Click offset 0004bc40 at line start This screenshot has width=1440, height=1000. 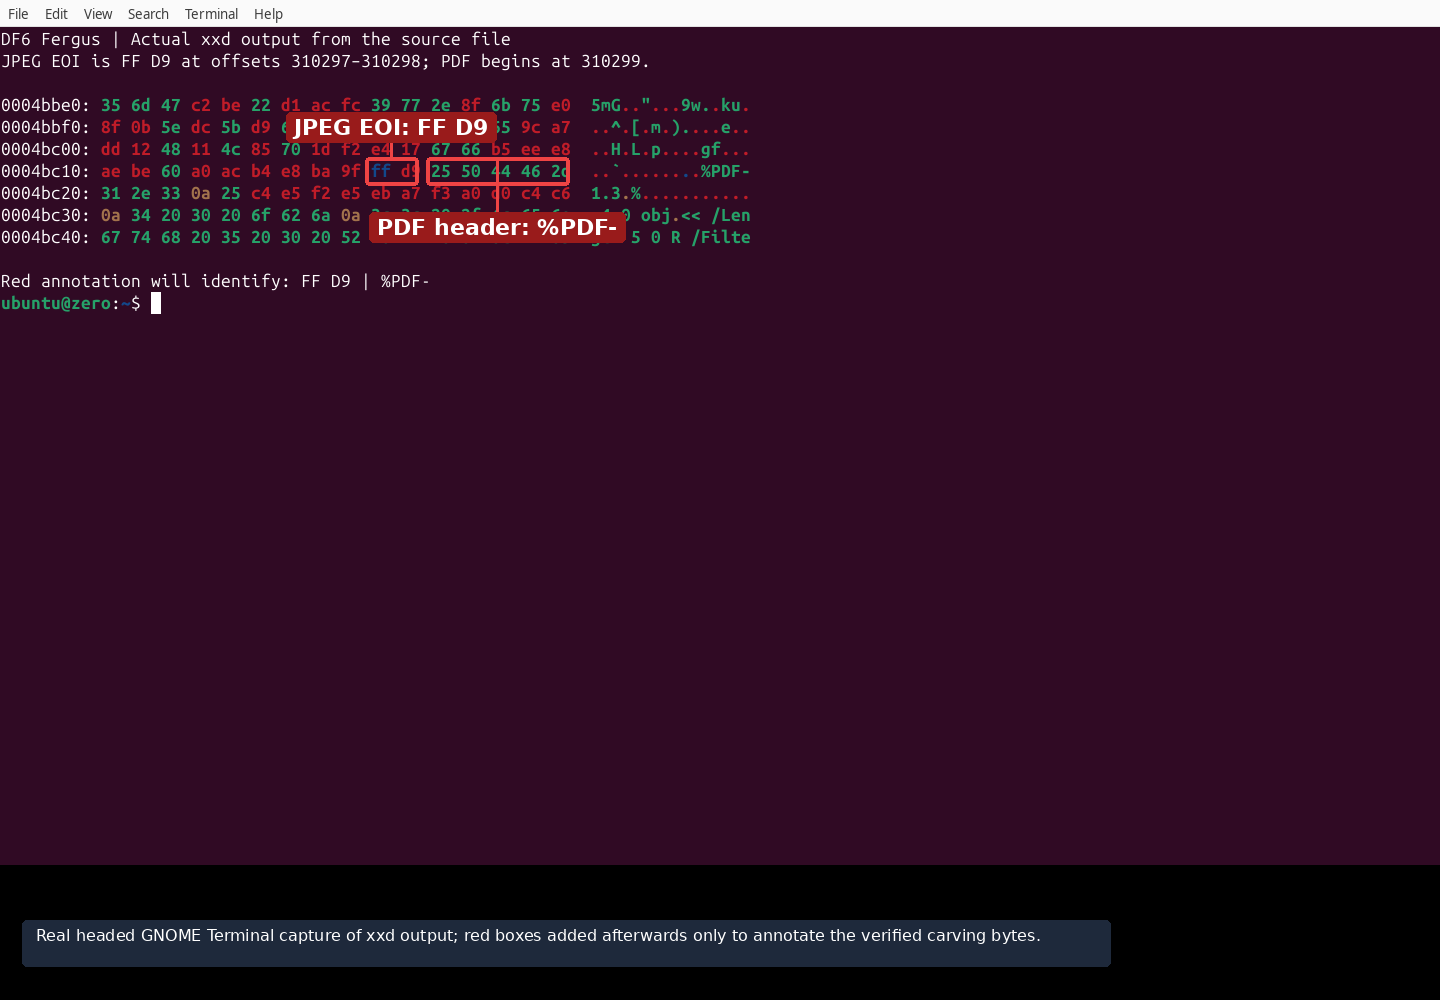point(46,237)
